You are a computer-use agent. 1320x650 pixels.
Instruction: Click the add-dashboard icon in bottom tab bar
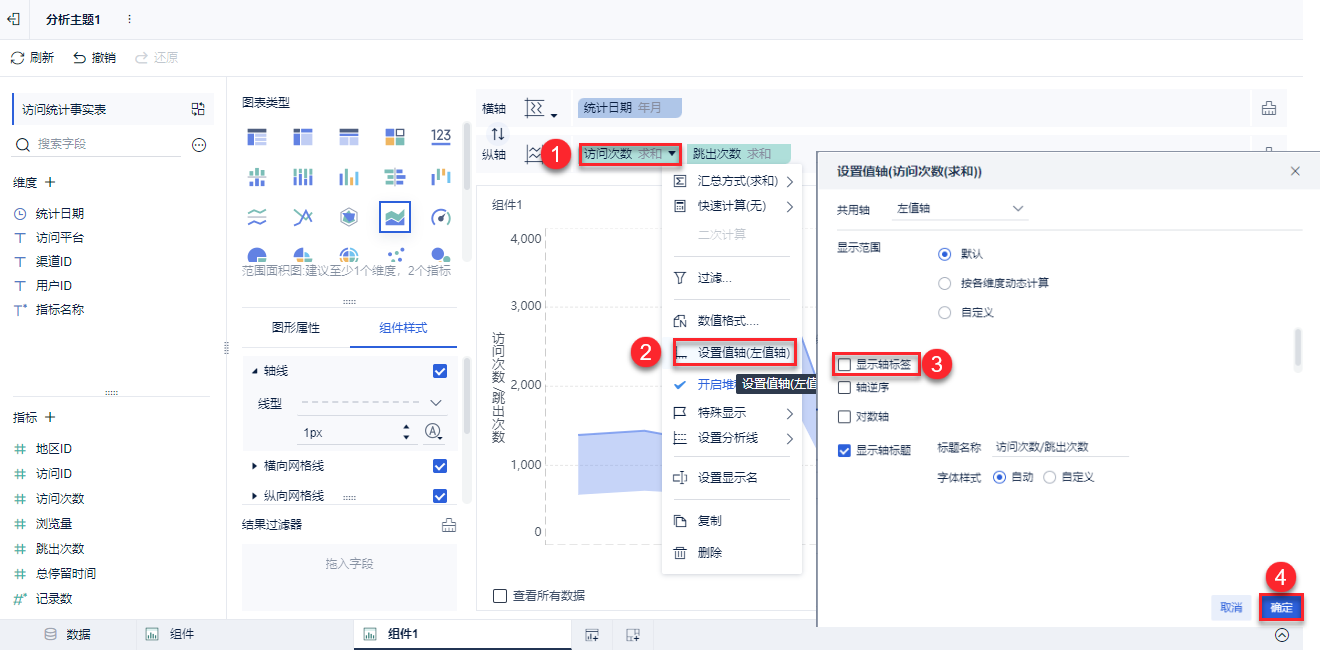tap(632, 634)
